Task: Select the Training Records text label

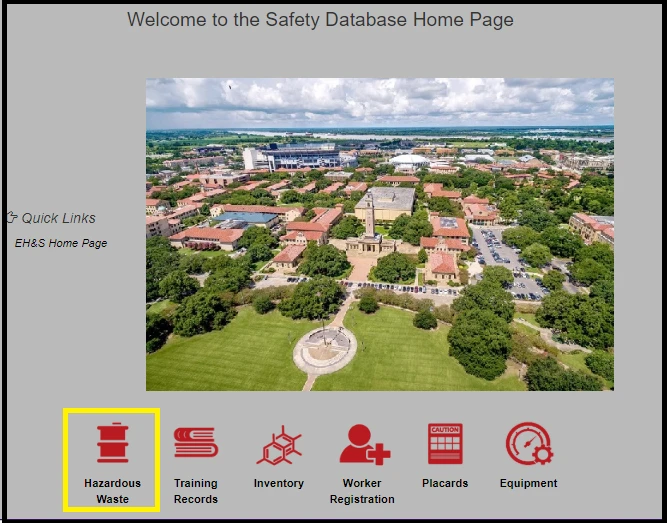Action: click(195, 491)
